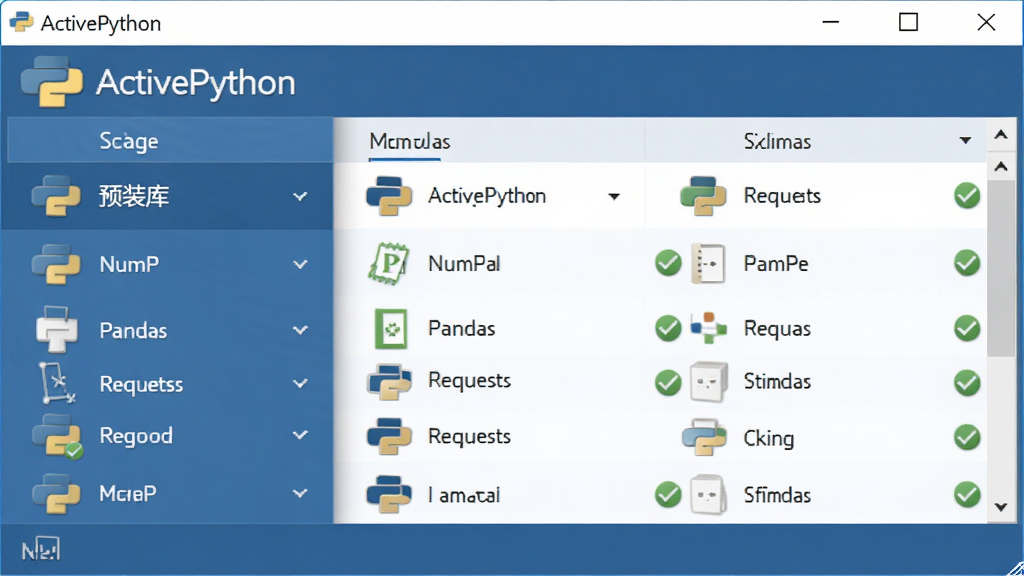1024x576 pixels.
Task: Click the green stamp icon beside NumPal
Action: pos(389,263)
